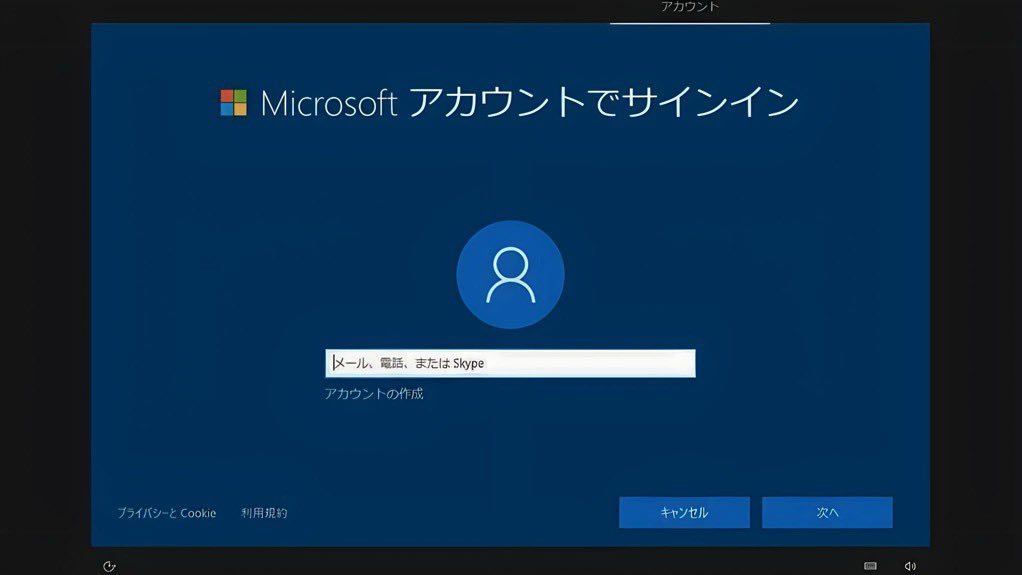Click the email, phone or Skype field
The height and width of the screenshot is (575, 1022).
coord(510,363)
